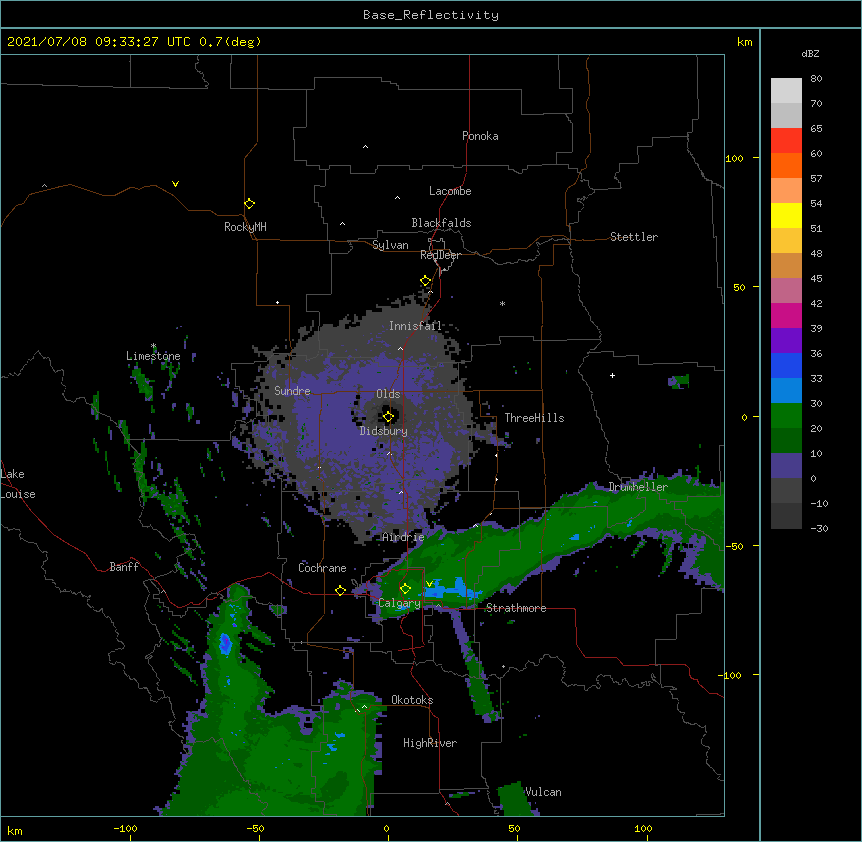Click the Lake Louise label
The height and width of the screenshot is (842, 862).
point(18,484)
